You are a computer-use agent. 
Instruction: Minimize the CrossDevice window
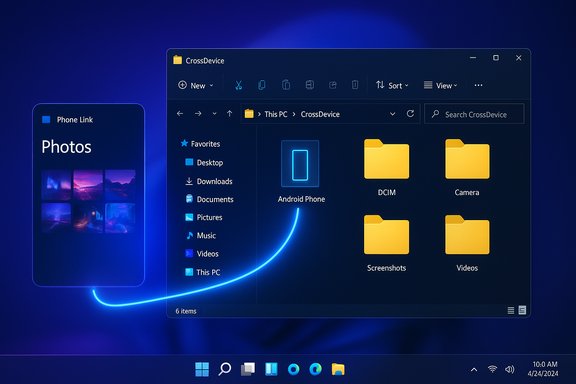pos(473,58)
